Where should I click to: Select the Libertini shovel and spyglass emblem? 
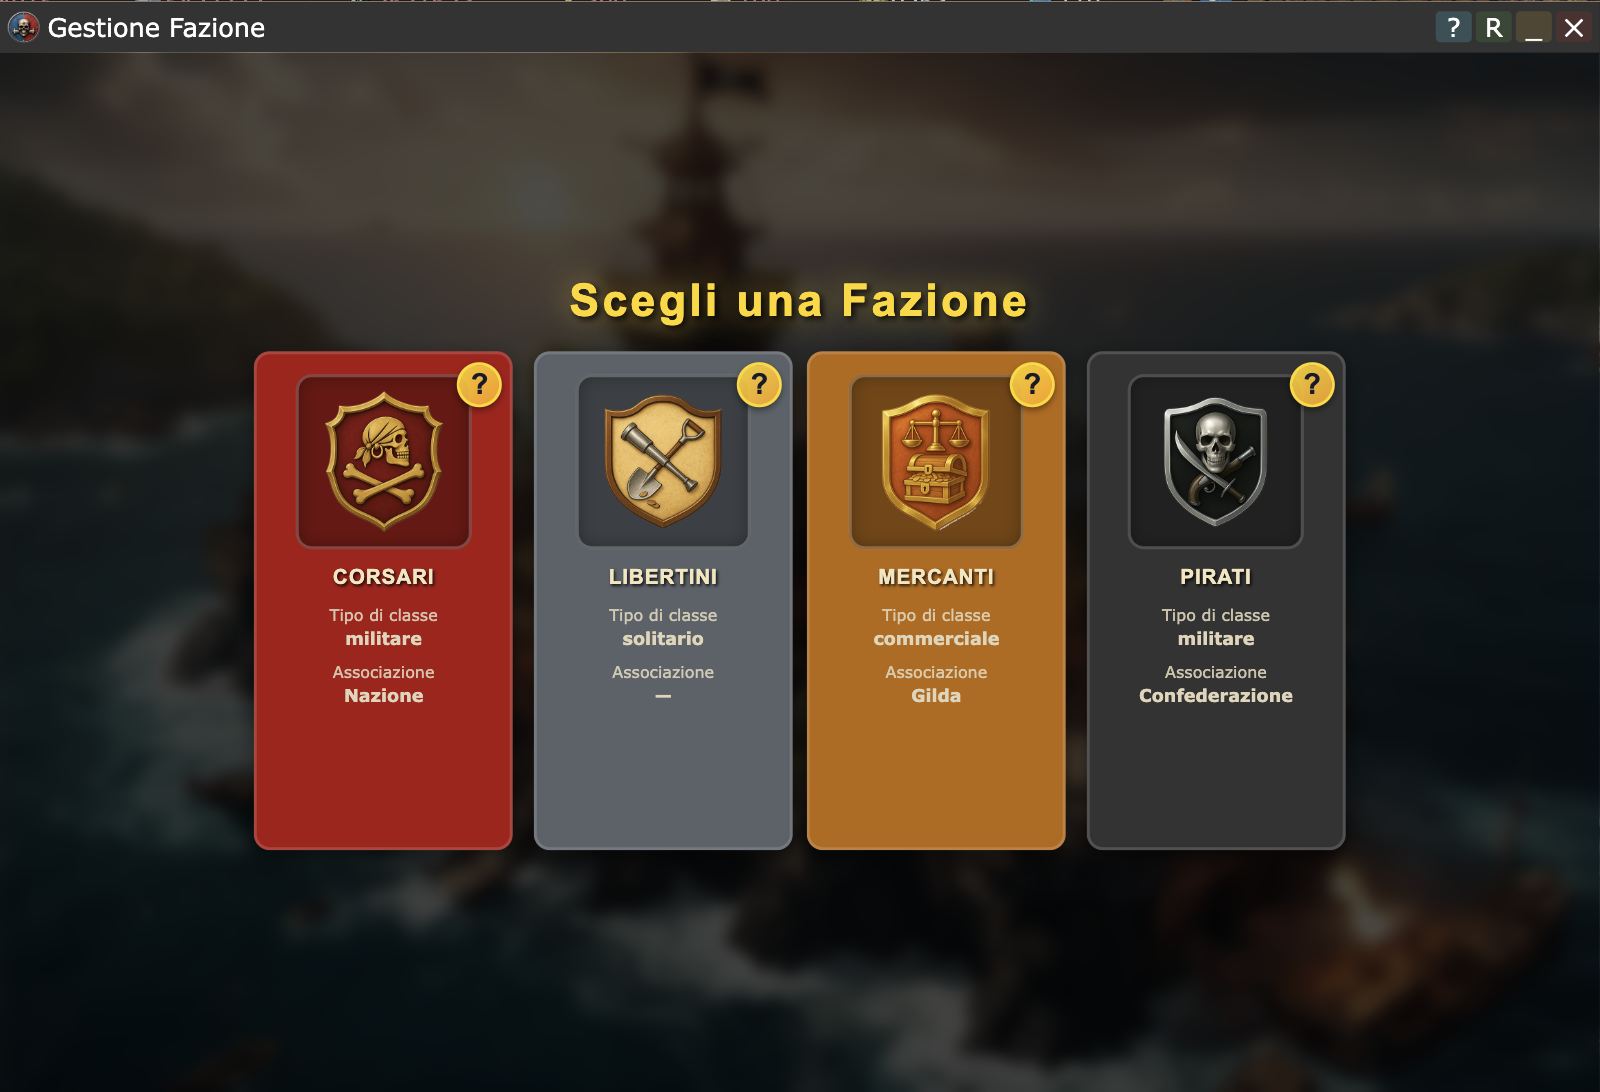(x=663, y=461)
